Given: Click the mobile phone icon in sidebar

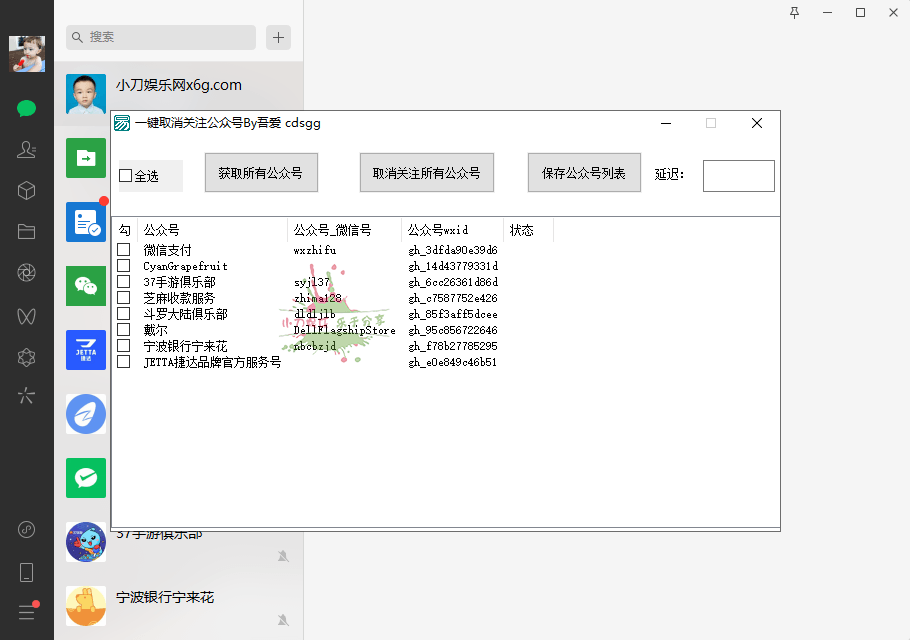Looking at the screenshot, I should click(27, 572).
